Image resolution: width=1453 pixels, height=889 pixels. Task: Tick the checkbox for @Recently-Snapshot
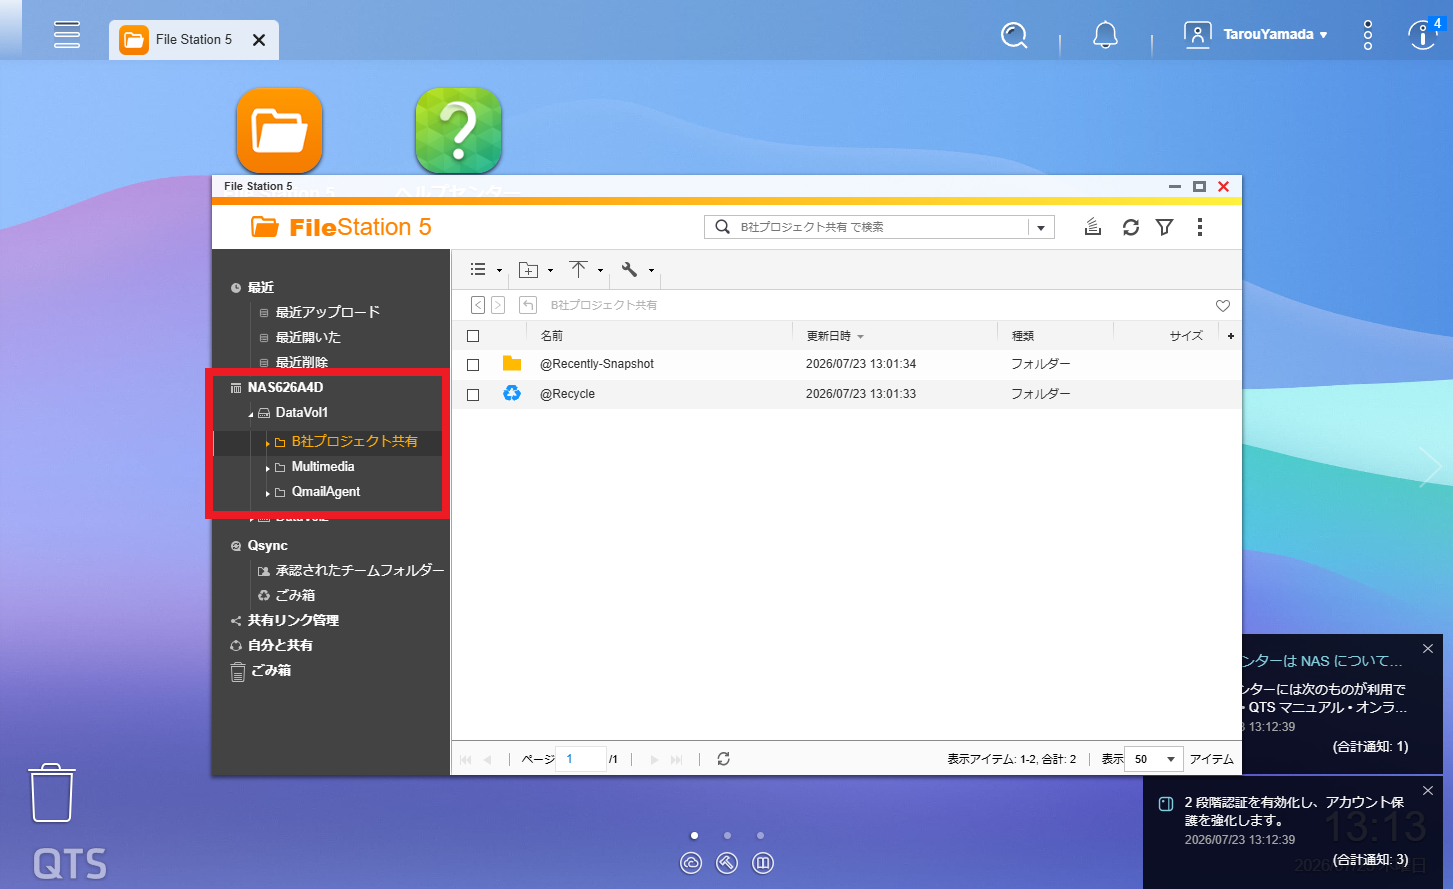[x=473, y=365]
